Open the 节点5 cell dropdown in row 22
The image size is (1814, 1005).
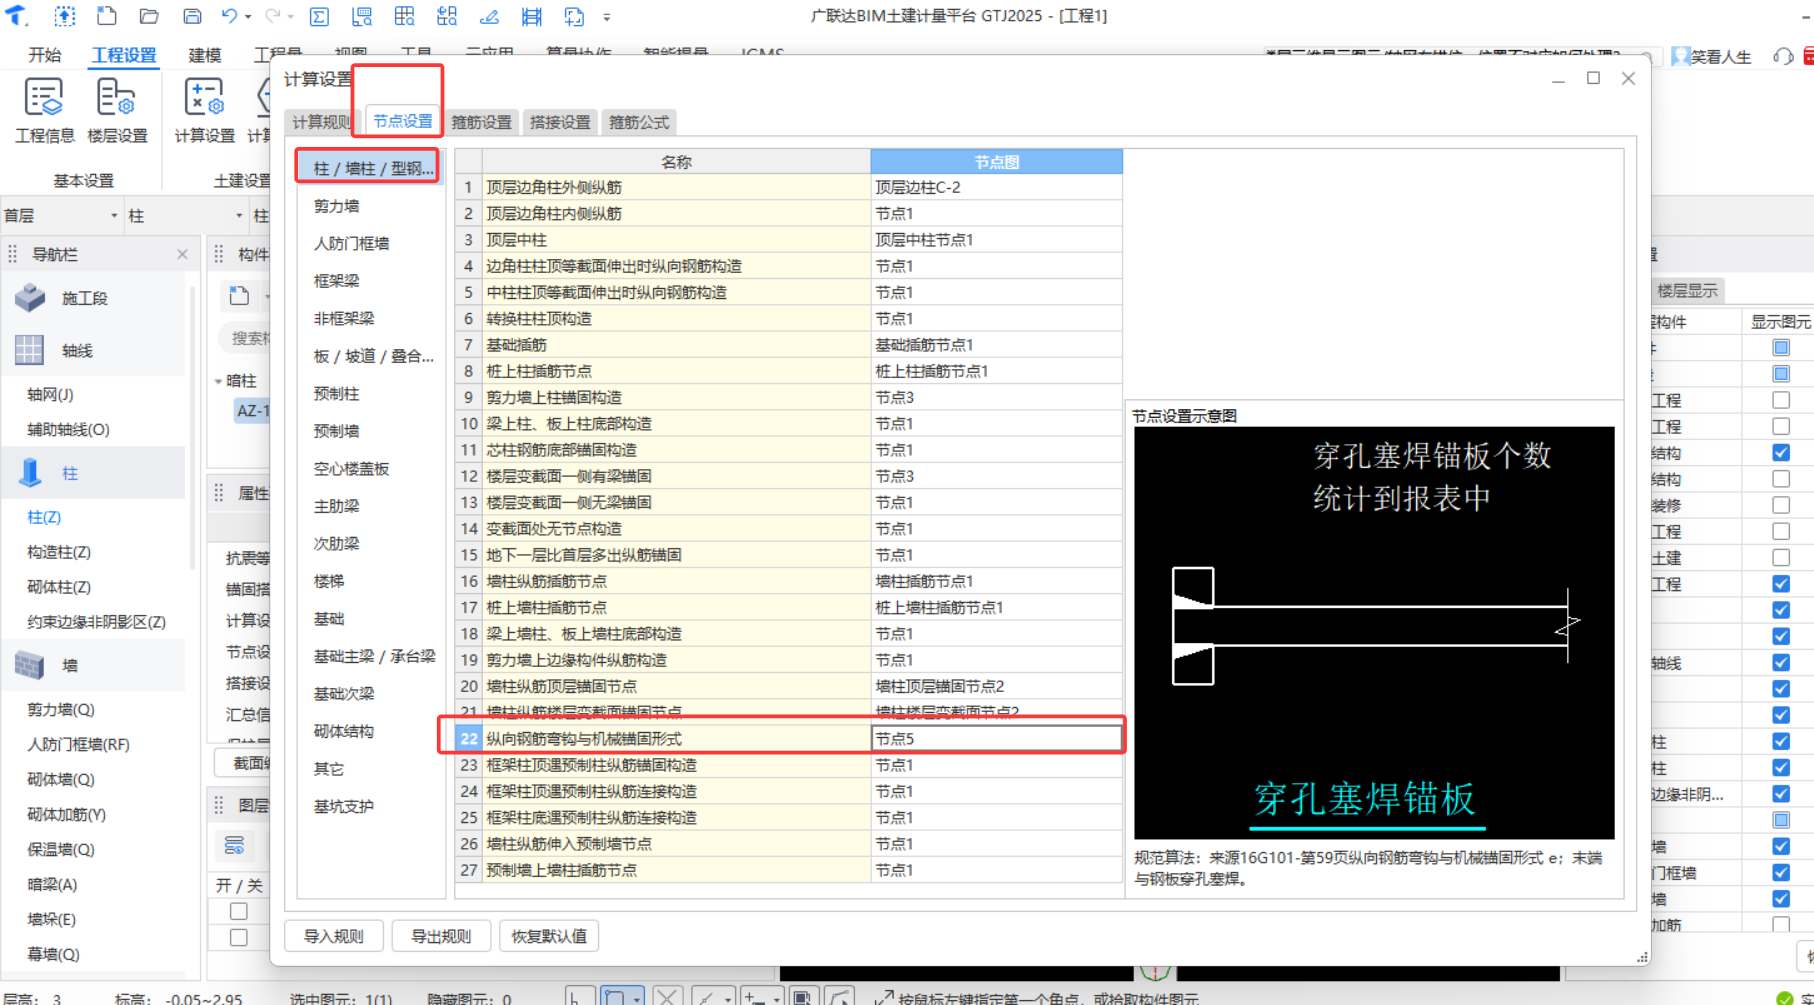coord(996,738)
